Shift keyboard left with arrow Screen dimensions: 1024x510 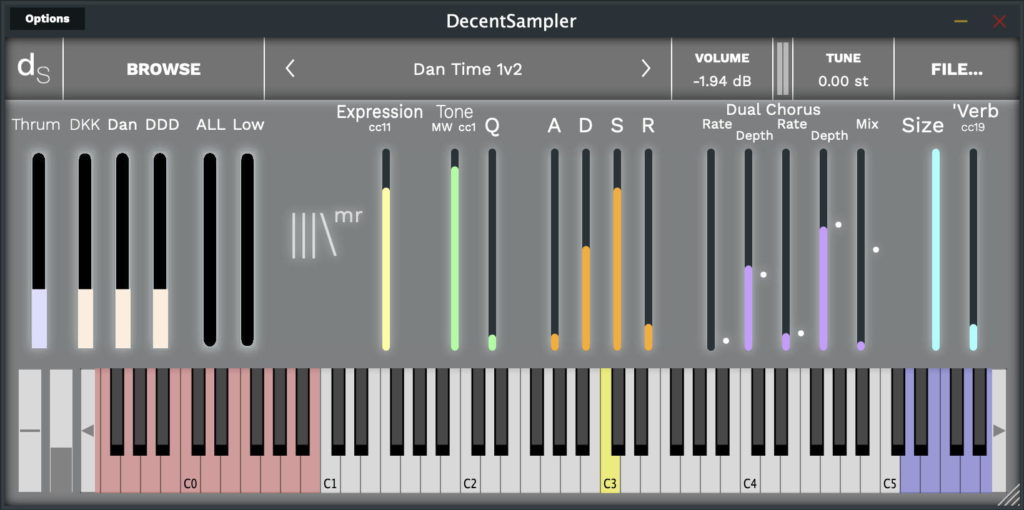click(x=88, y=430)
